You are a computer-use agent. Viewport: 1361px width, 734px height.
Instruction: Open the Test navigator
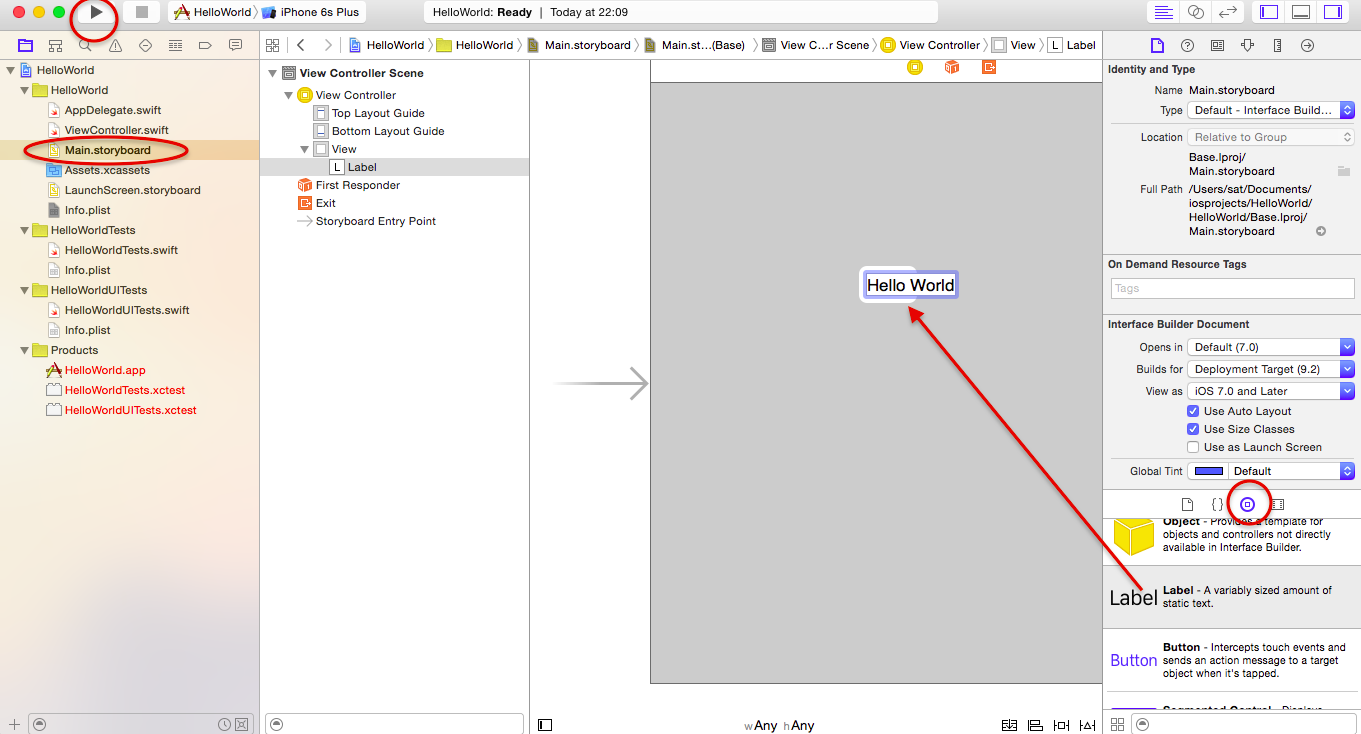[145, 45]
